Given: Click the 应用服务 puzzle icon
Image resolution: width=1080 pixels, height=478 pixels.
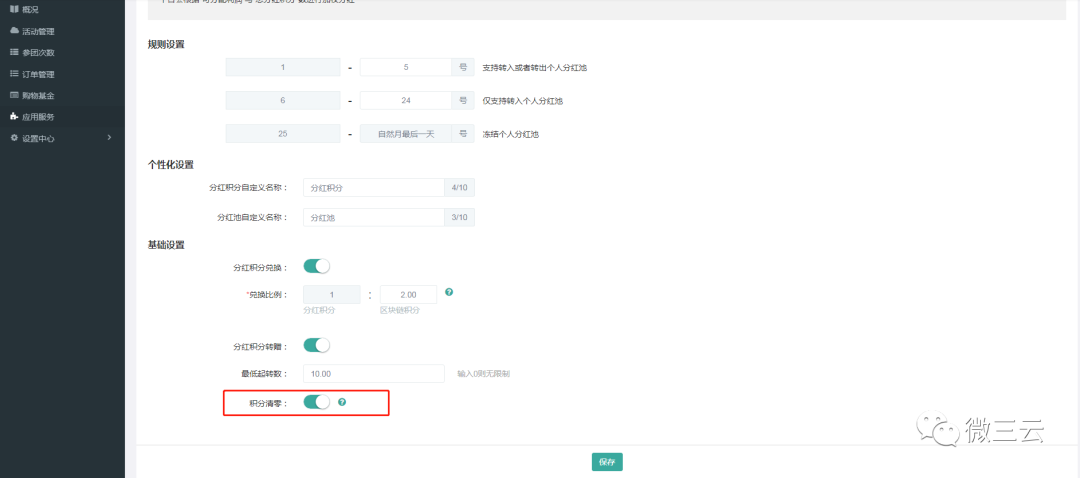Looking at the screenshot, I should (x=14, y=116).
